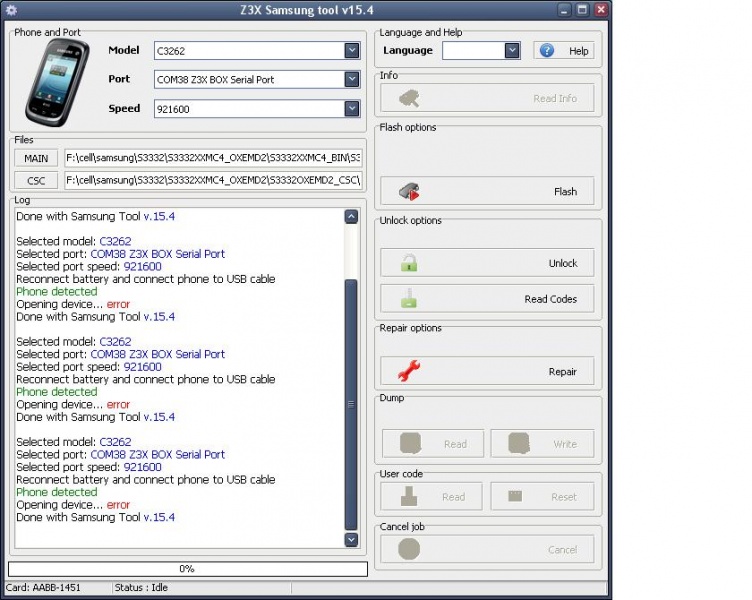Click the Card: AABB-1451 status text

coord(43,588)
